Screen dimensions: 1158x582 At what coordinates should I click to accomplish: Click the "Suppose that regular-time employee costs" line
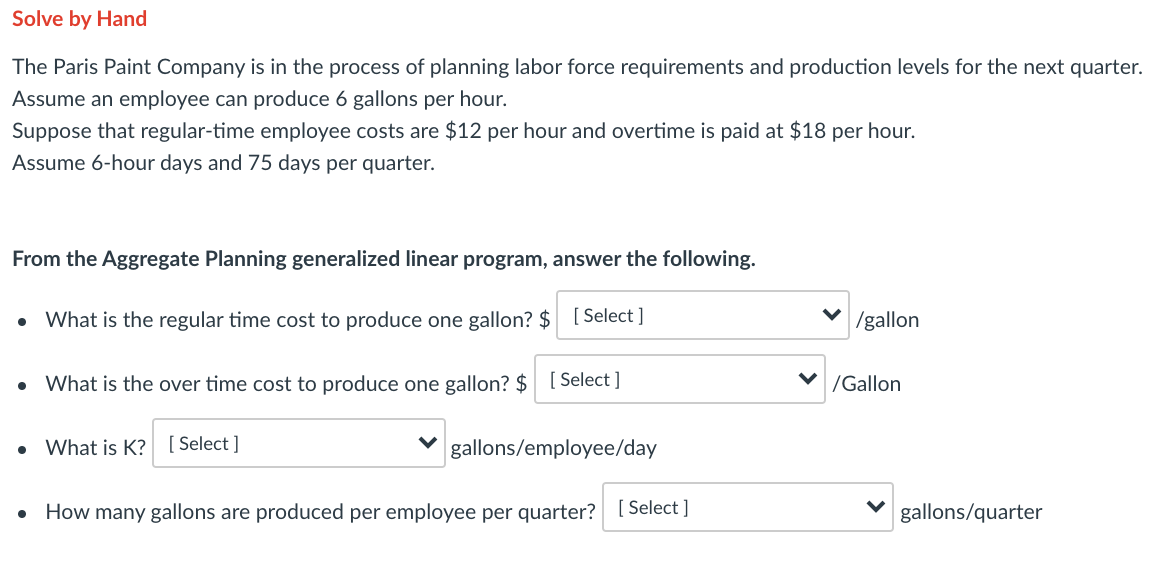pos(463,131)
